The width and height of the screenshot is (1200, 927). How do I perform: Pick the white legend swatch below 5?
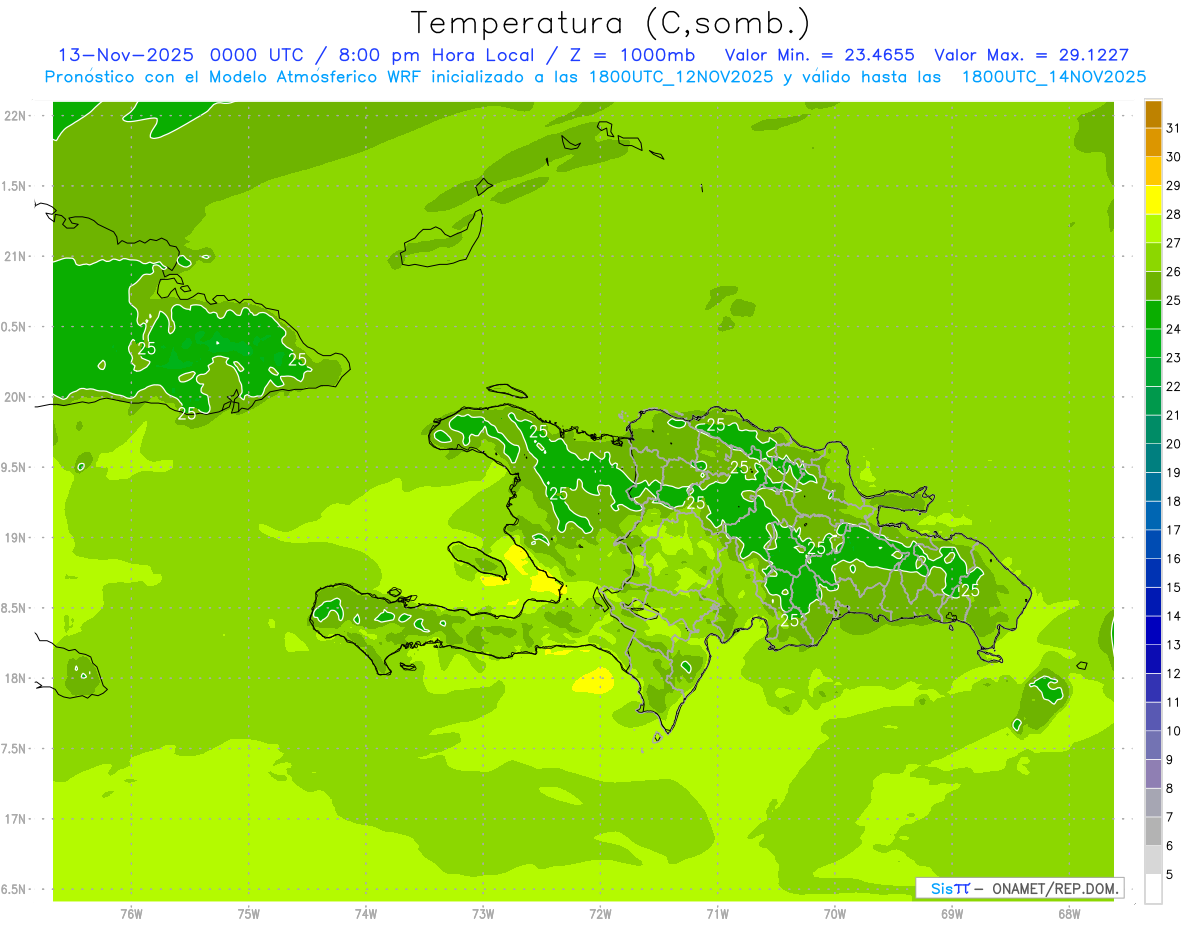tap(1153, 889)
